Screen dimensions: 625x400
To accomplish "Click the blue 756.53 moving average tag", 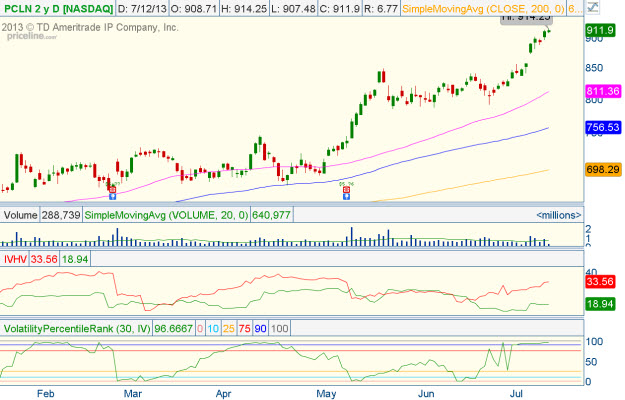I will pyautogui.click(x=602, y=128).
